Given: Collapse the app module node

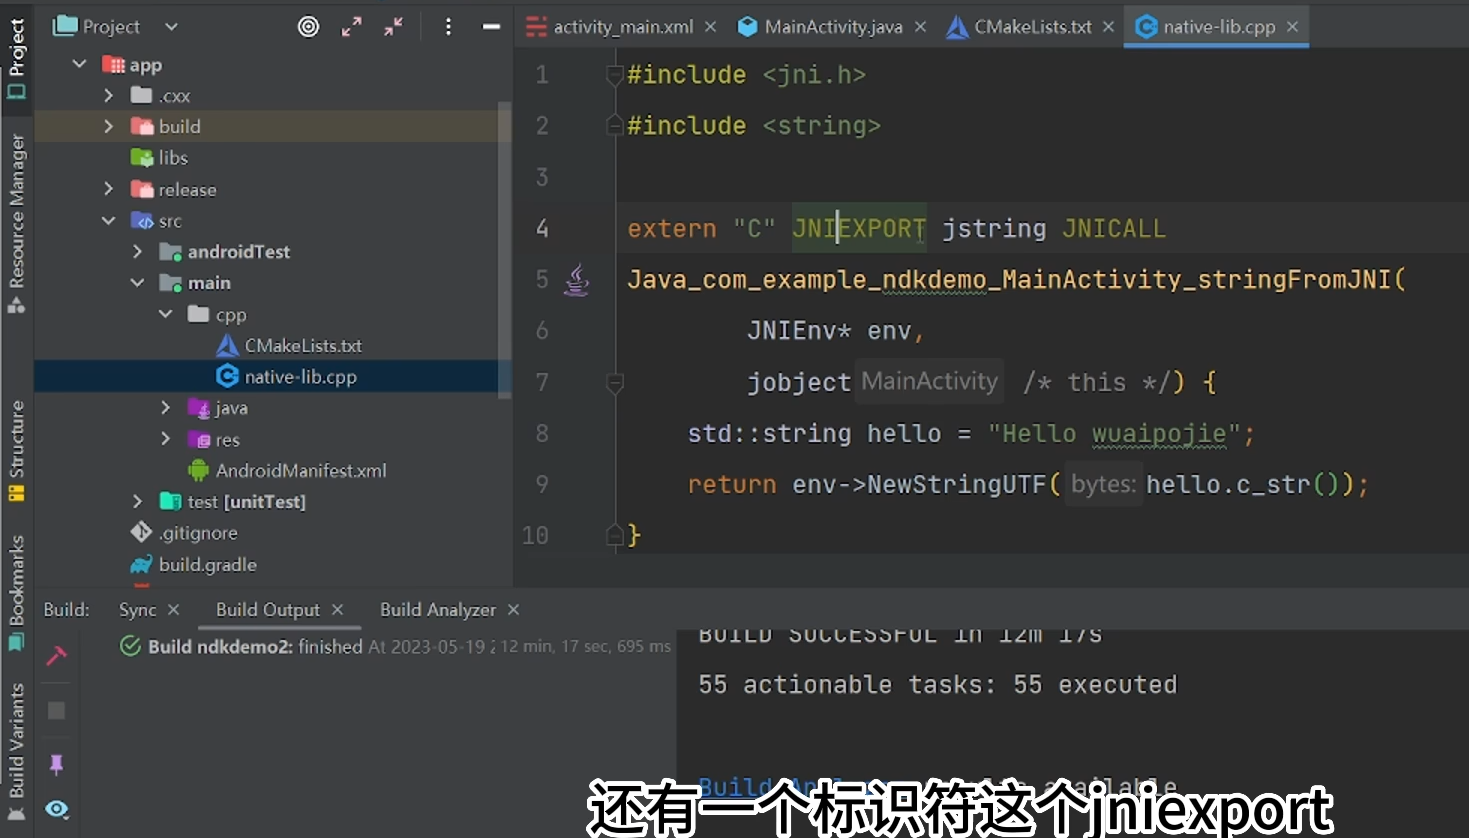Looking at the screenshot, I should pyautogui.click(x=80, y=64).
